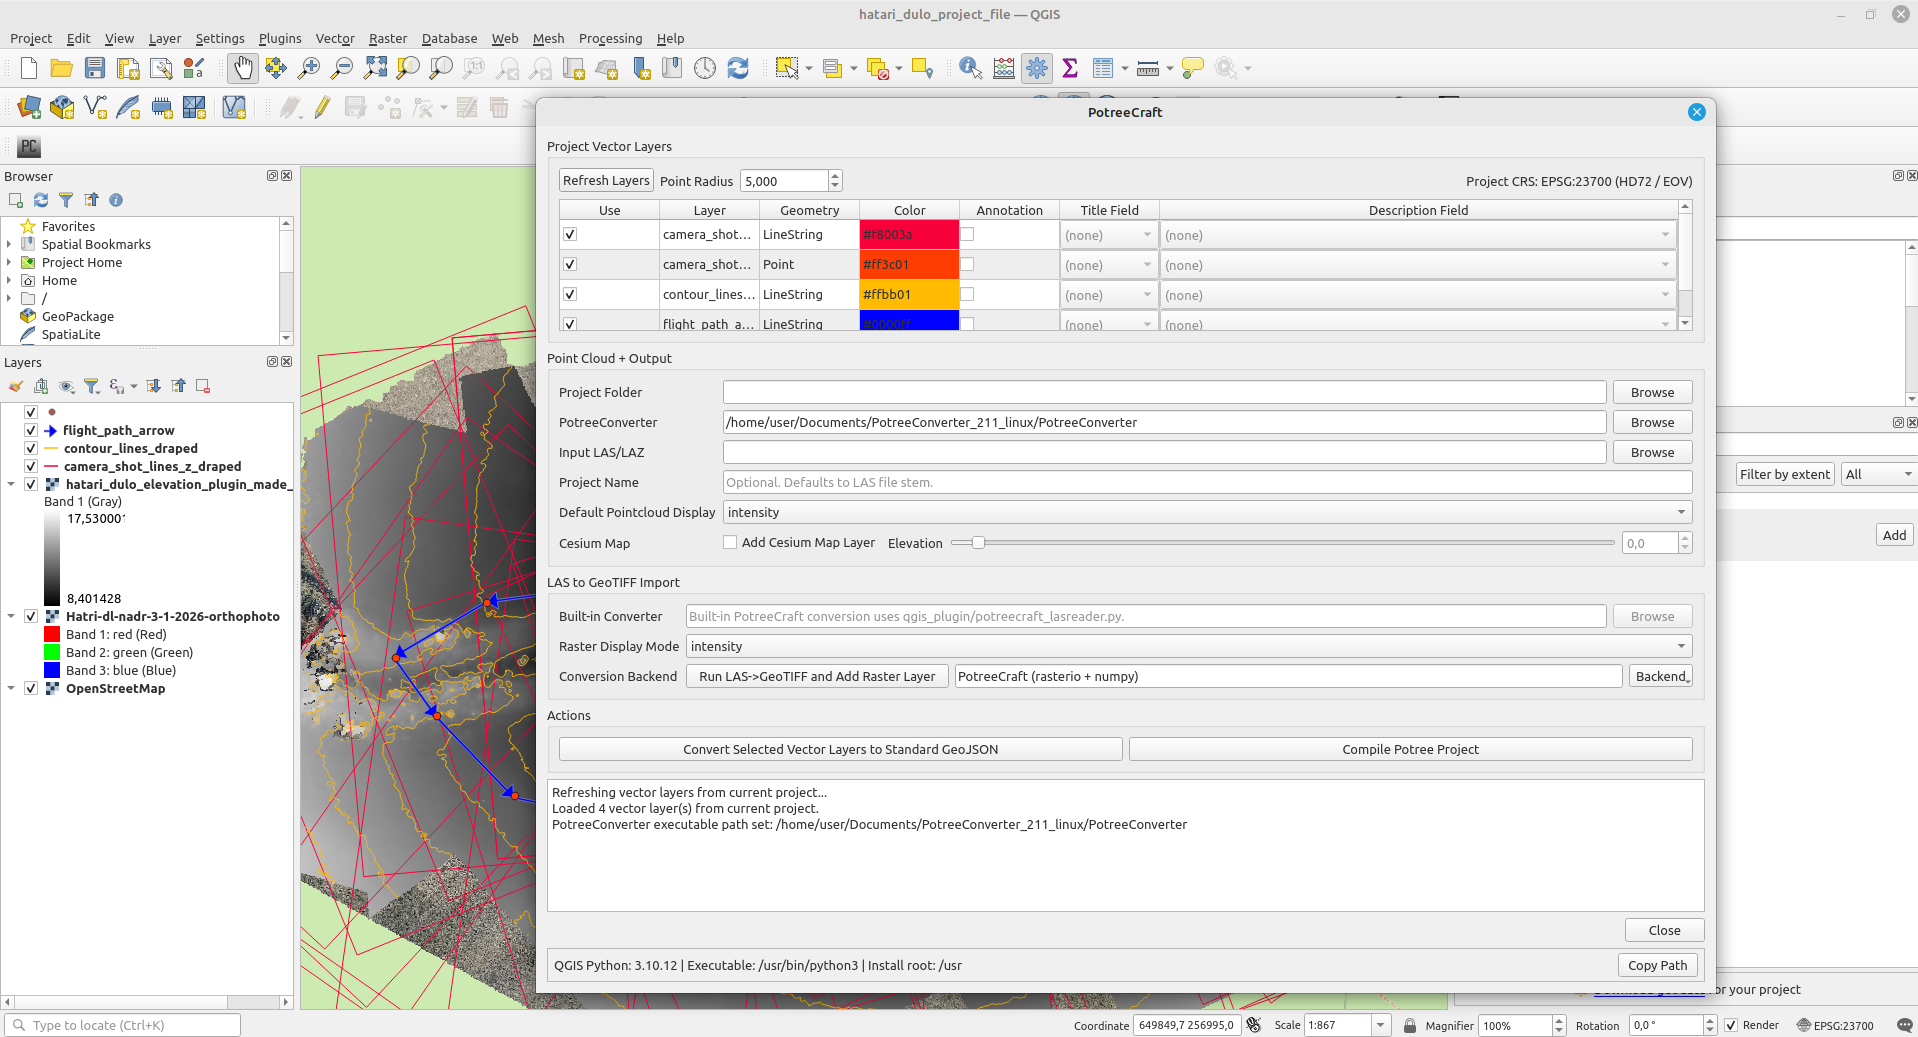Open the Processing Toolbox gear icon
Screen dimensions: 1918x1037
(x=1037, y=68)
